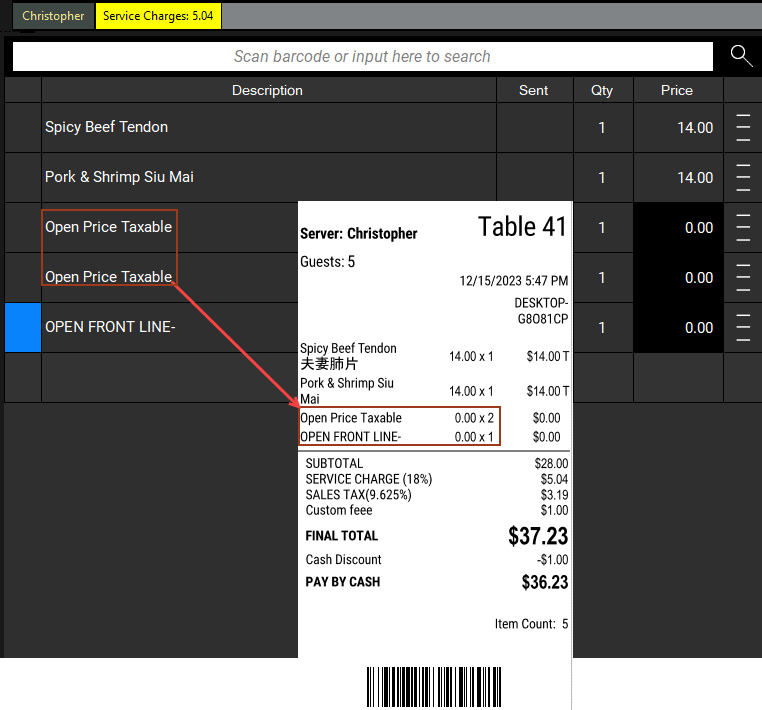Open hamburger menu for OPEN FRONT LINE- row
Screen dimensions: 762x710
click(742, 327)
